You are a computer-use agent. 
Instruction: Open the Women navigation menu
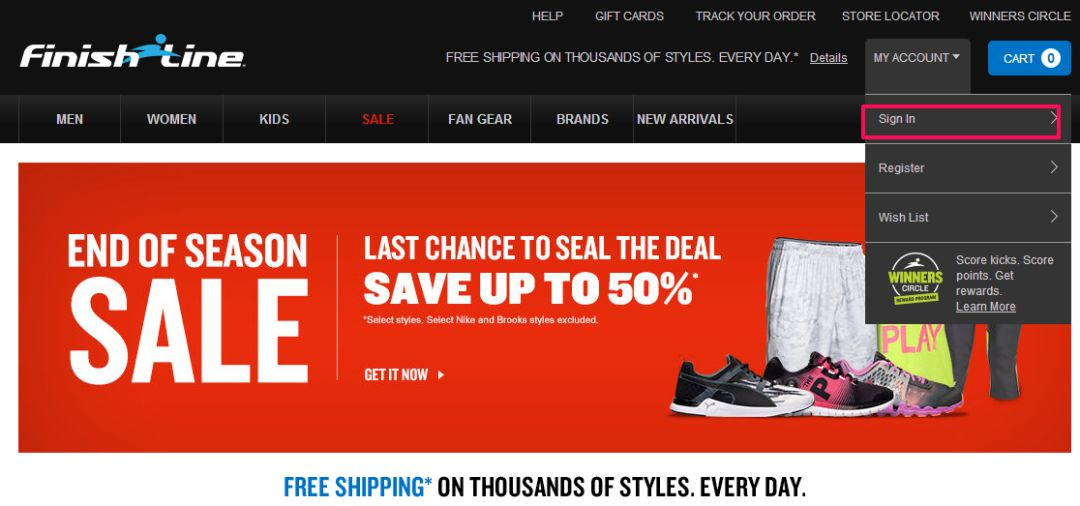point(172,119)
